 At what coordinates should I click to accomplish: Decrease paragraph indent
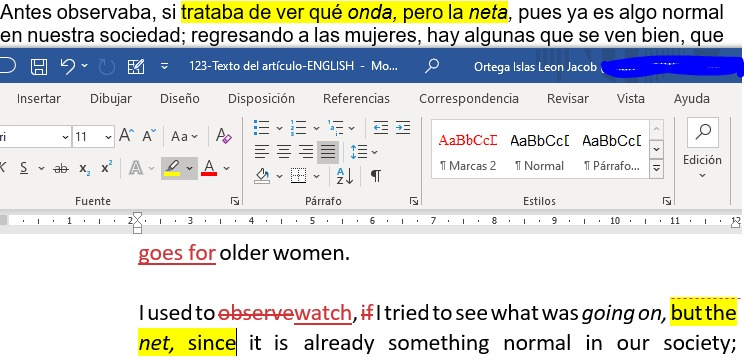[x=381, y=127]
